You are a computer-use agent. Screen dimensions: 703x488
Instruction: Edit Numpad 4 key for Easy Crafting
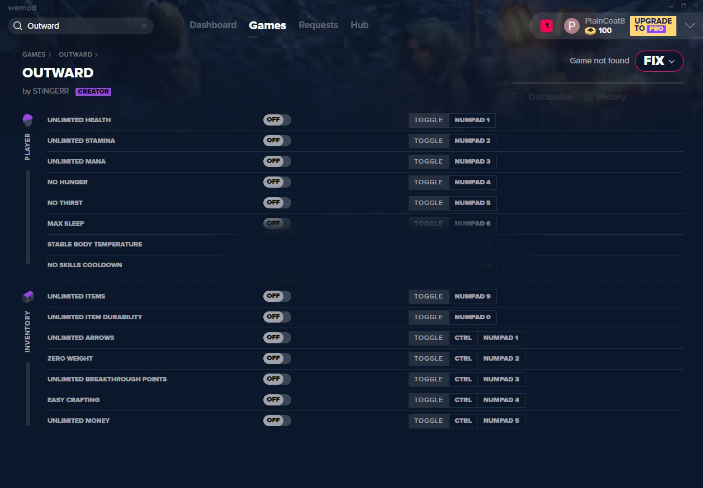[501, 400]
